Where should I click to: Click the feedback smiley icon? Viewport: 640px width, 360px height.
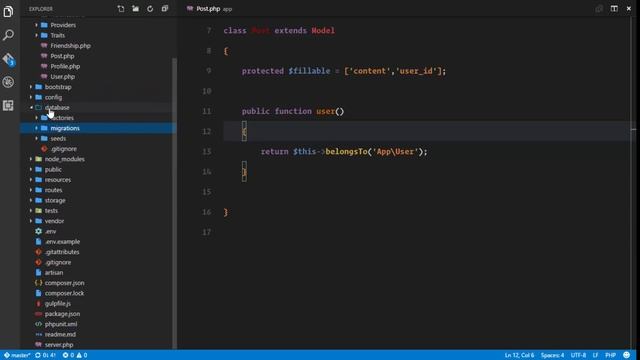click(x=627, y=355)
